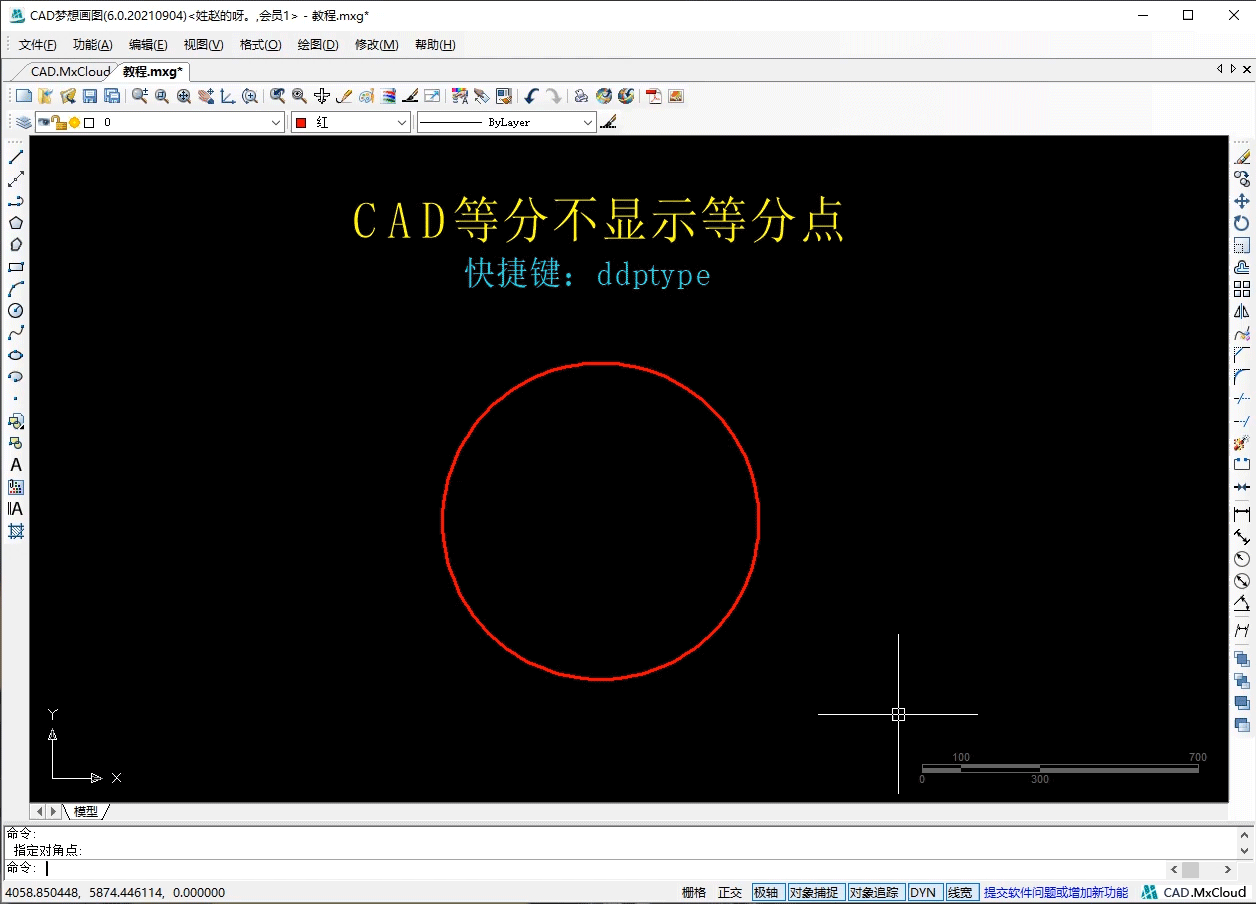Open the 绘图 menu

coord(317,44)
